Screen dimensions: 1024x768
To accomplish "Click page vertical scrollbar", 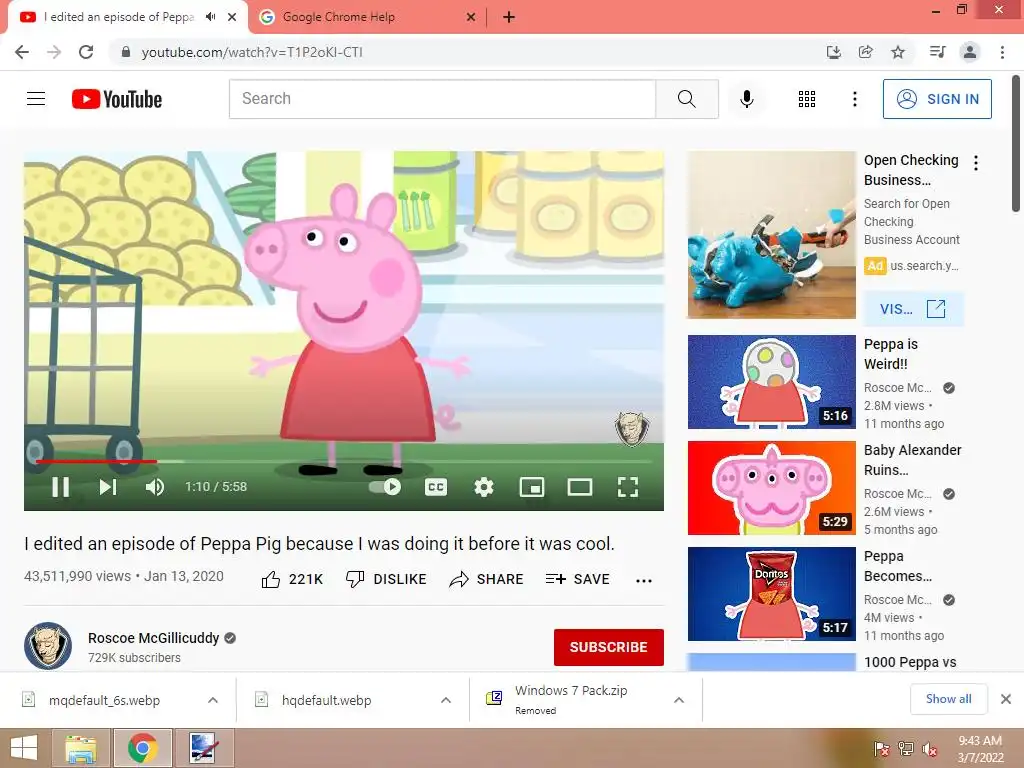I will tap(1016, 144).
